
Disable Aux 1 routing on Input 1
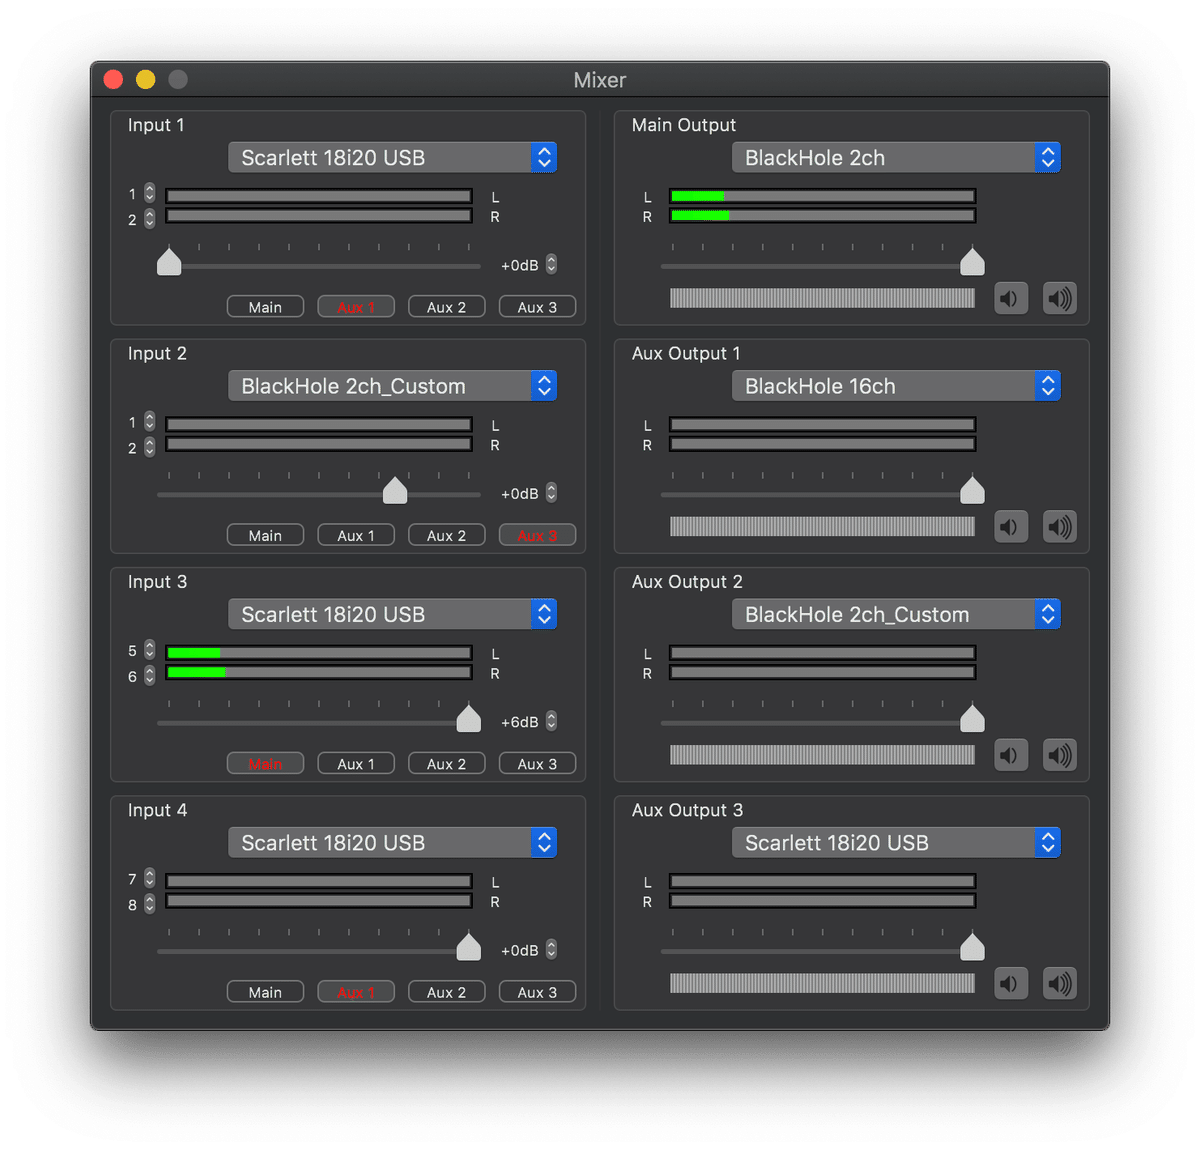coord(356,307)
